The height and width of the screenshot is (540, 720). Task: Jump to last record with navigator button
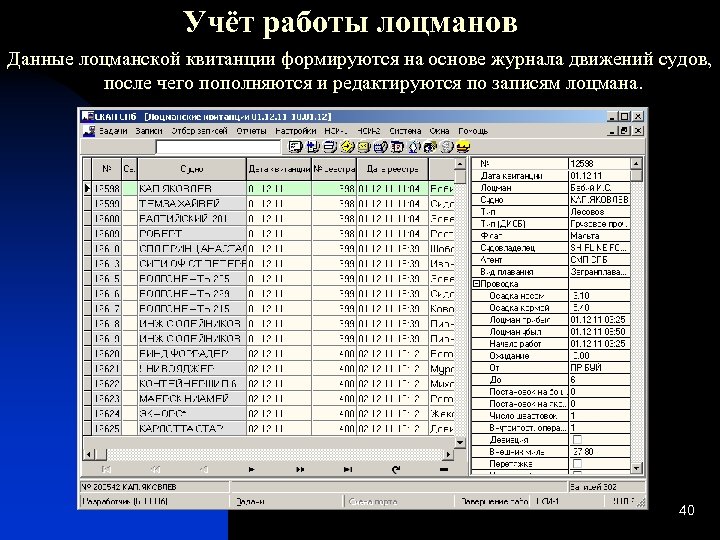[x=348, y=469]
